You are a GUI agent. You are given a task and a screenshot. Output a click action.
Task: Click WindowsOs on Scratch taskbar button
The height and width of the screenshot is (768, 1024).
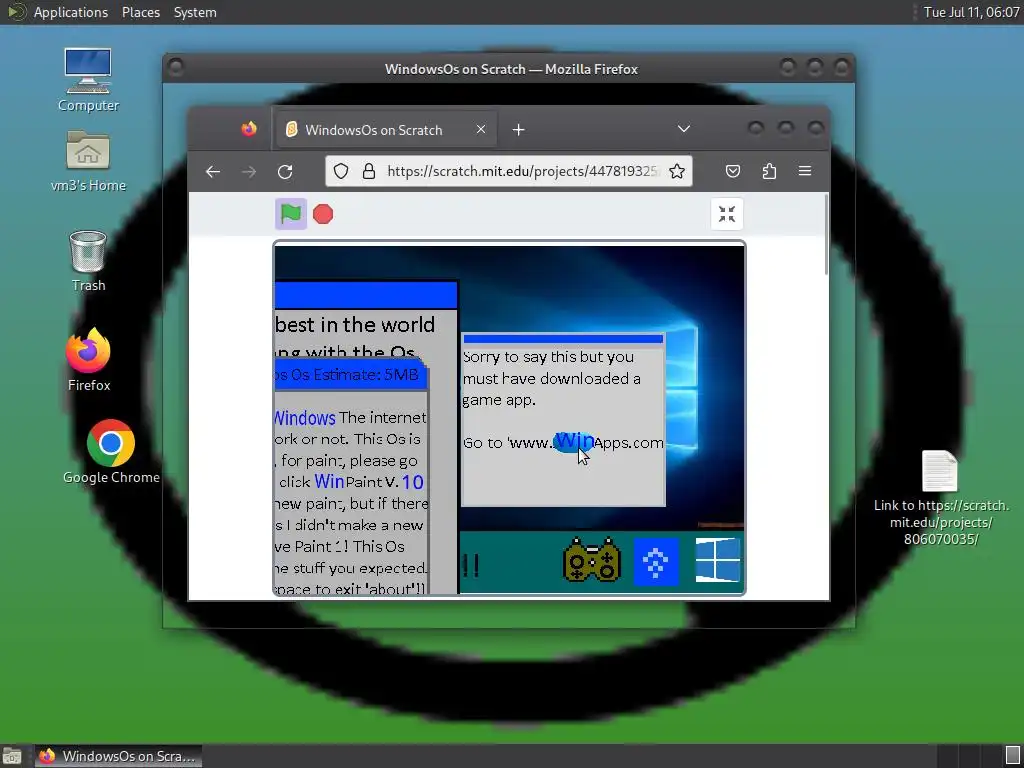(118, 756)
